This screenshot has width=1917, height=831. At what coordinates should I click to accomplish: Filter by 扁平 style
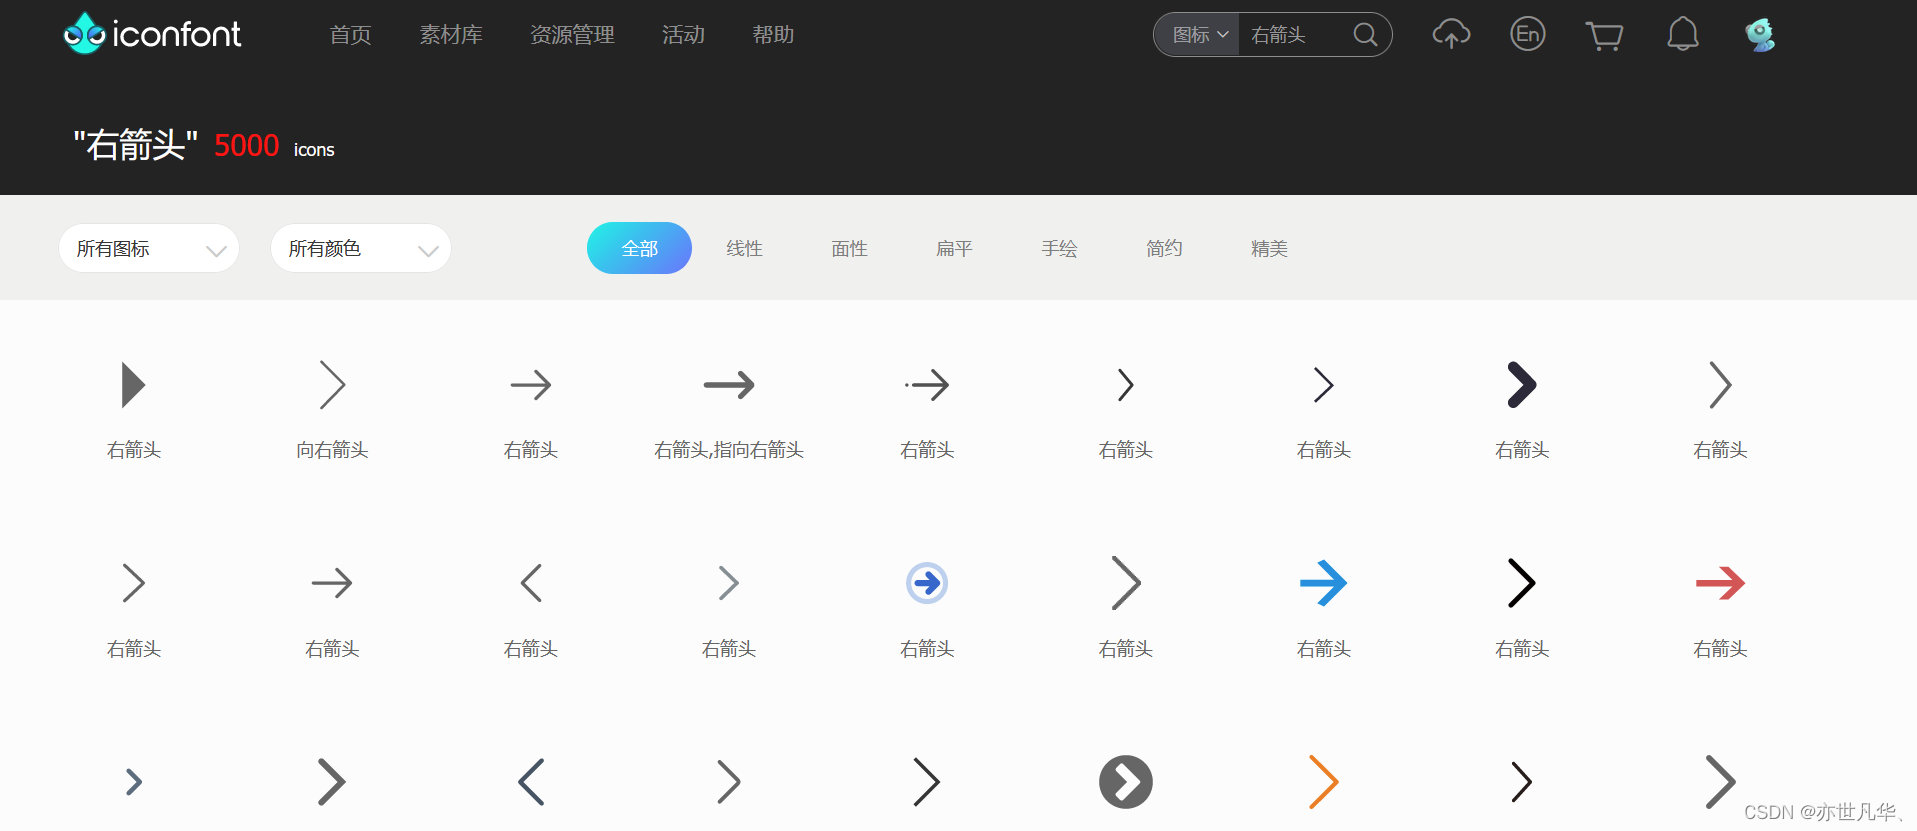pyautogui.click(x=954, y=248)
